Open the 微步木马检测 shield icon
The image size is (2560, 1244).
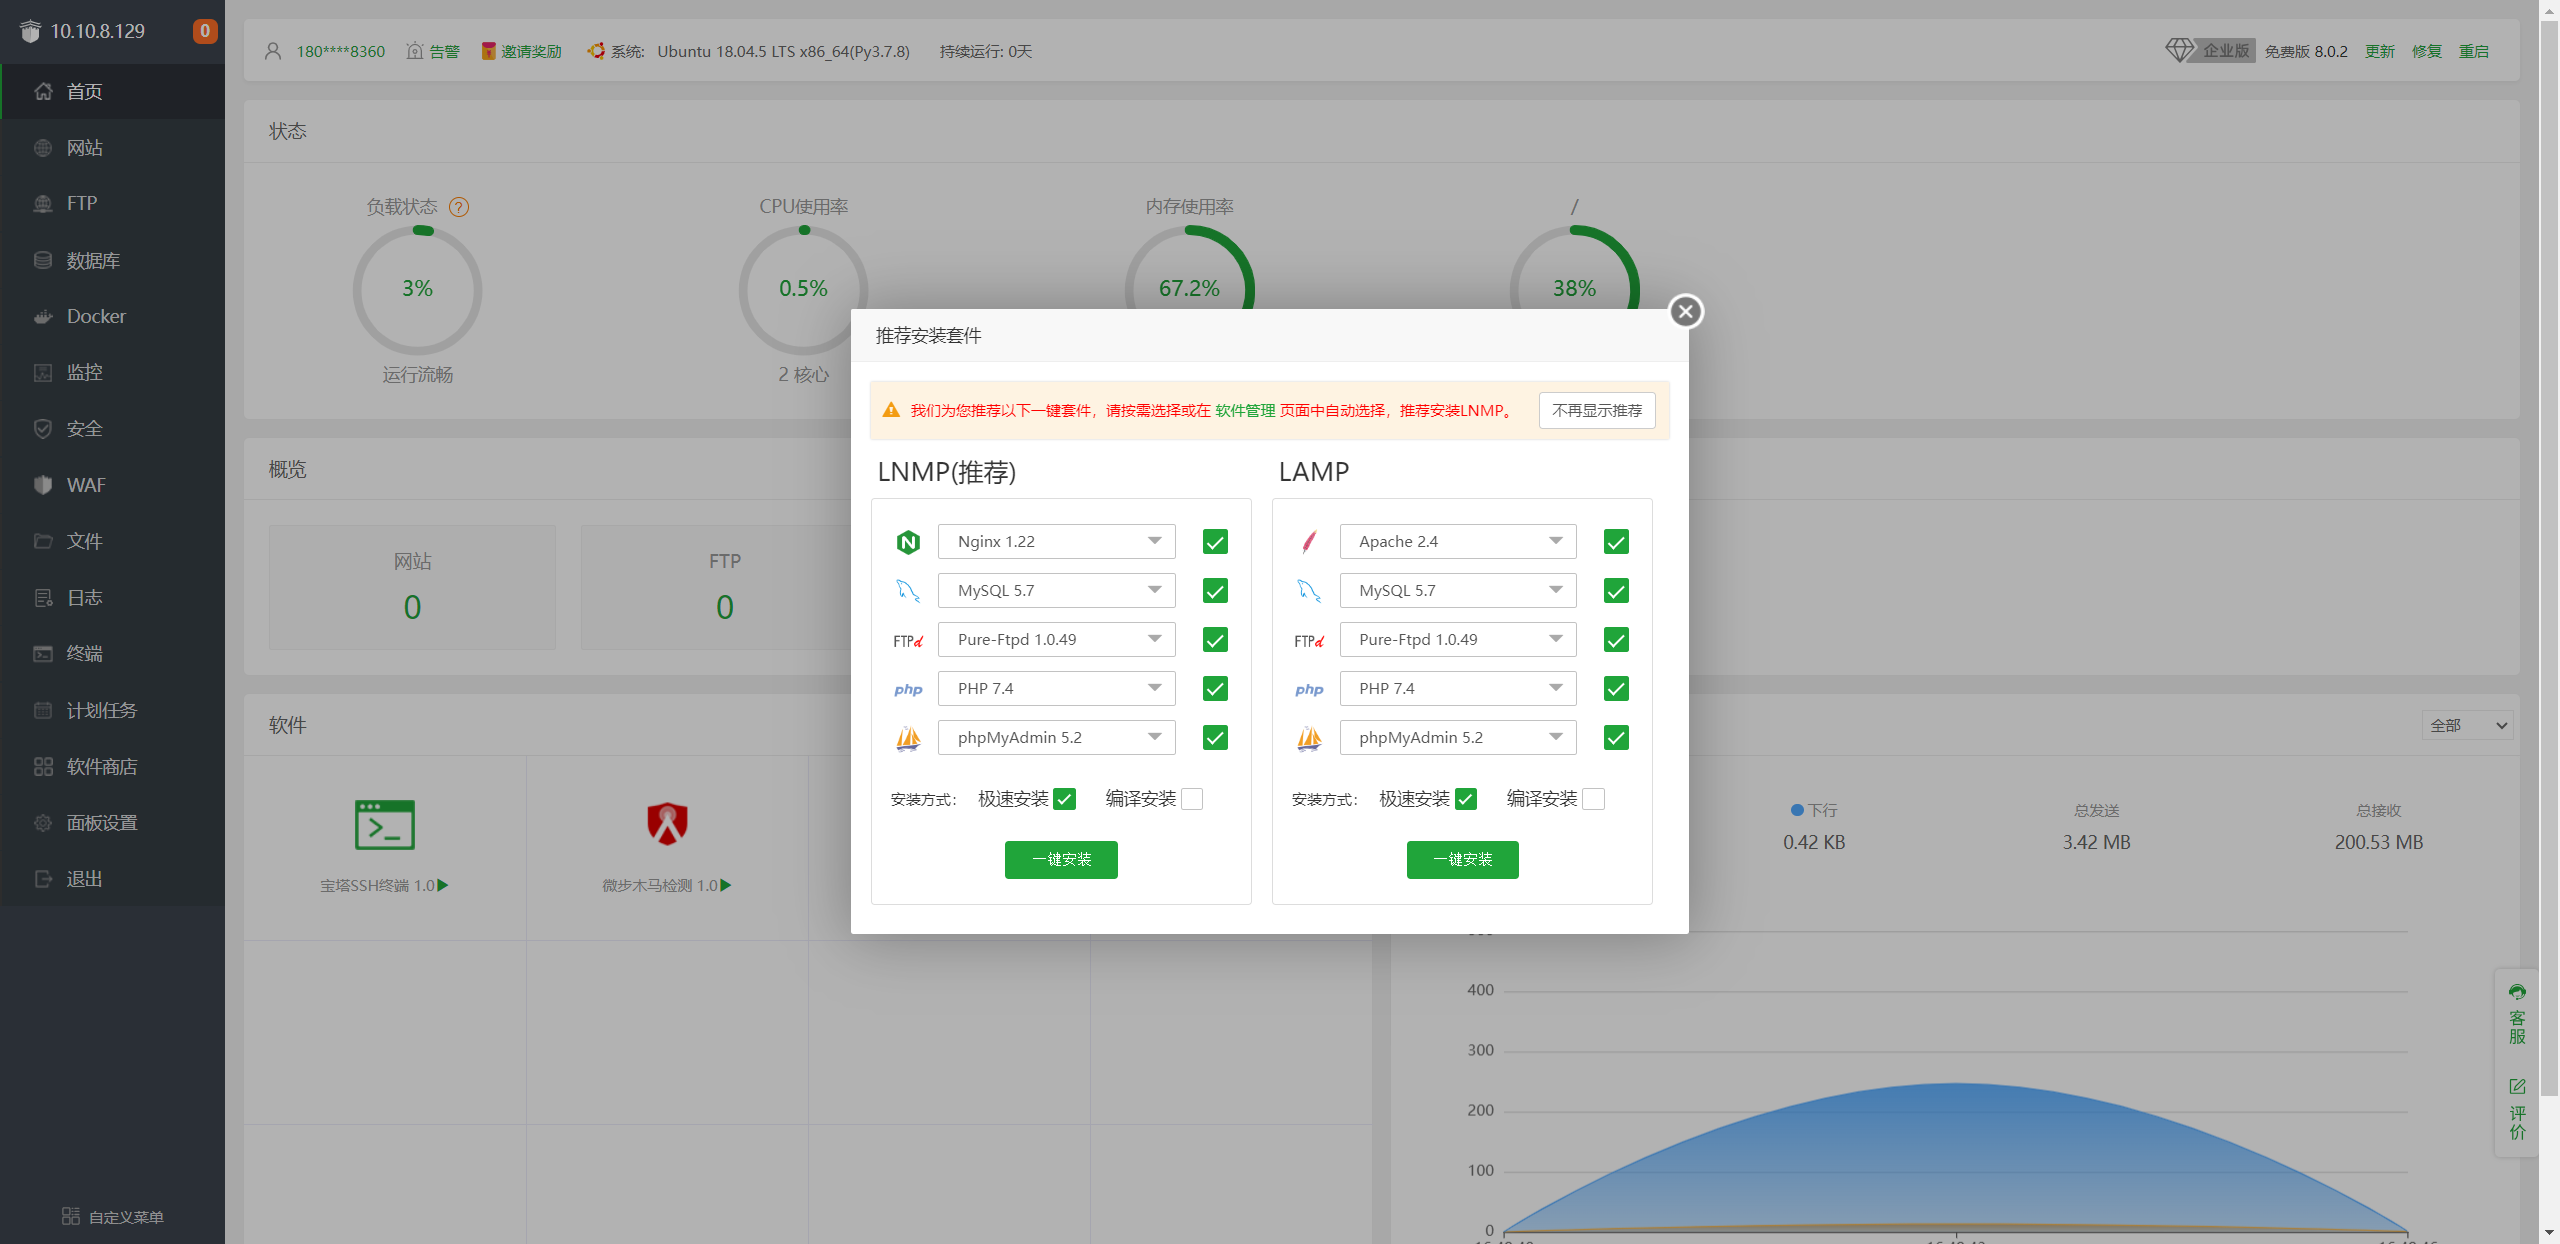pos(667,825)
